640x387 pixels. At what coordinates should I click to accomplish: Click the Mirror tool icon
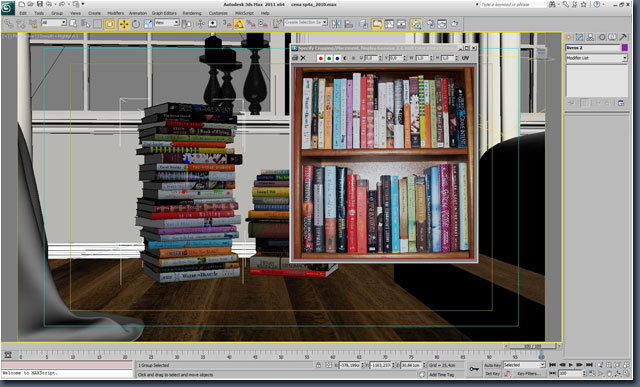tap(336, 24)
